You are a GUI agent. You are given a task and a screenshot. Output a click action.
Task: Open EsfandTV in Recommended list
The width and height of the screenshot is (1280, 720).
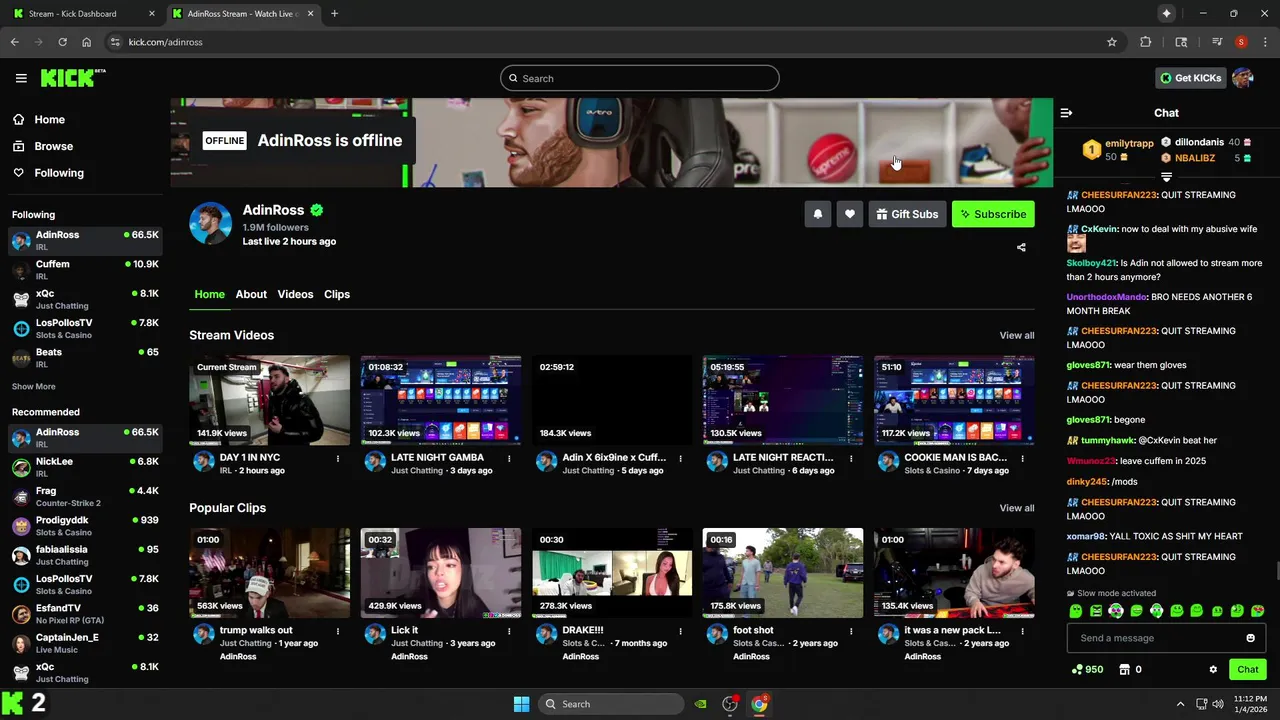(85, 613)
